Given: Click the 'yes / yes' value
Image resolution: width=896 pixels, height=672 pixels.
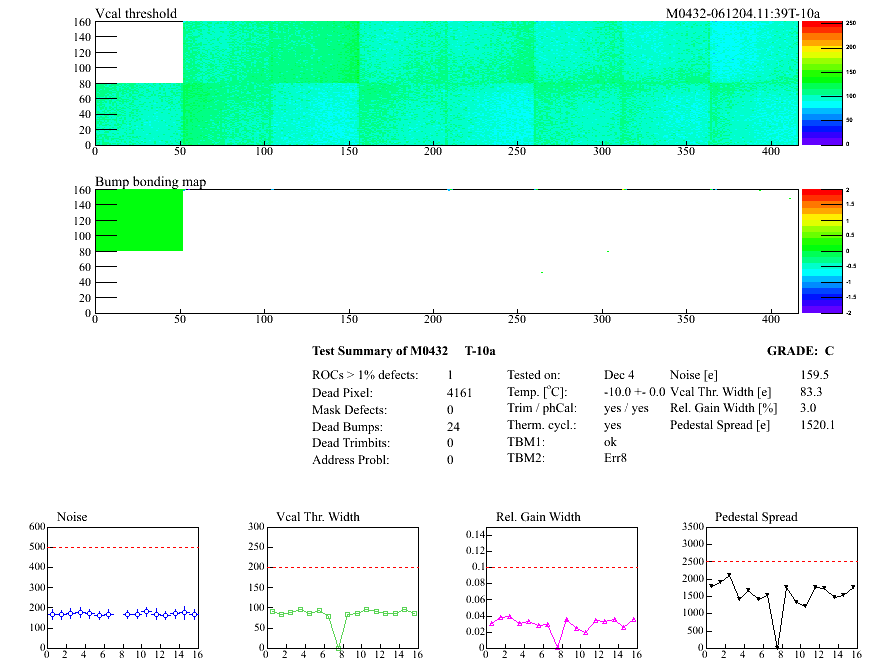Looking at the screenshot, I should 626,408.
